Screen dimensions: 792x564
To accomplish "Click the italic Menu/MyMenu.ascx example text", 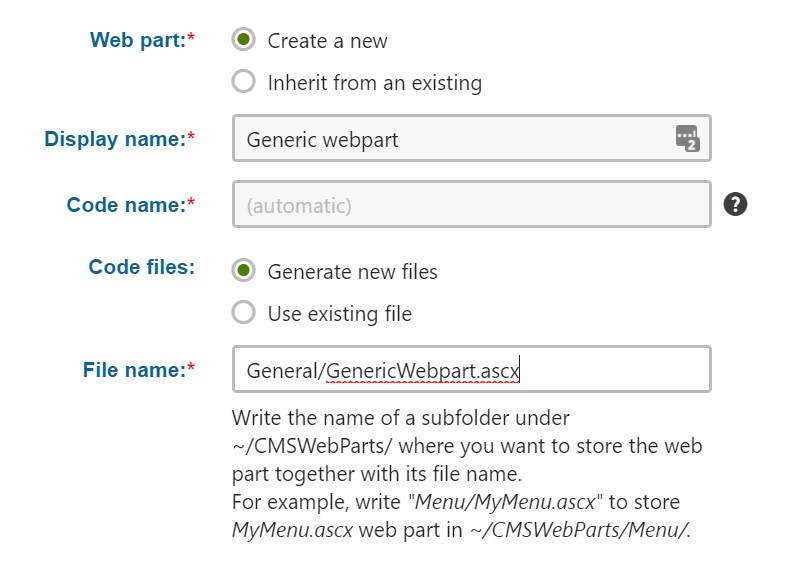I will tap(505, 502).
